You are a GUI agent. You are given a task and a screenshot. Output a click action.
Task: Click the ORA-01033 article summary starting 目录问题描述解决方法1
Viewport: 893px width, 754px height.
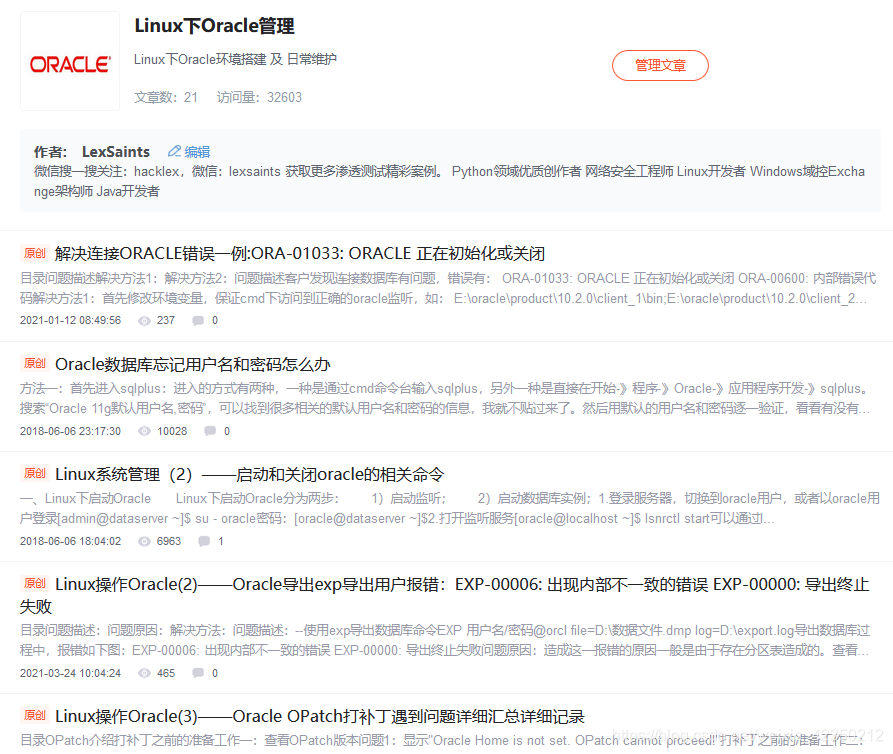coord(448,288)
